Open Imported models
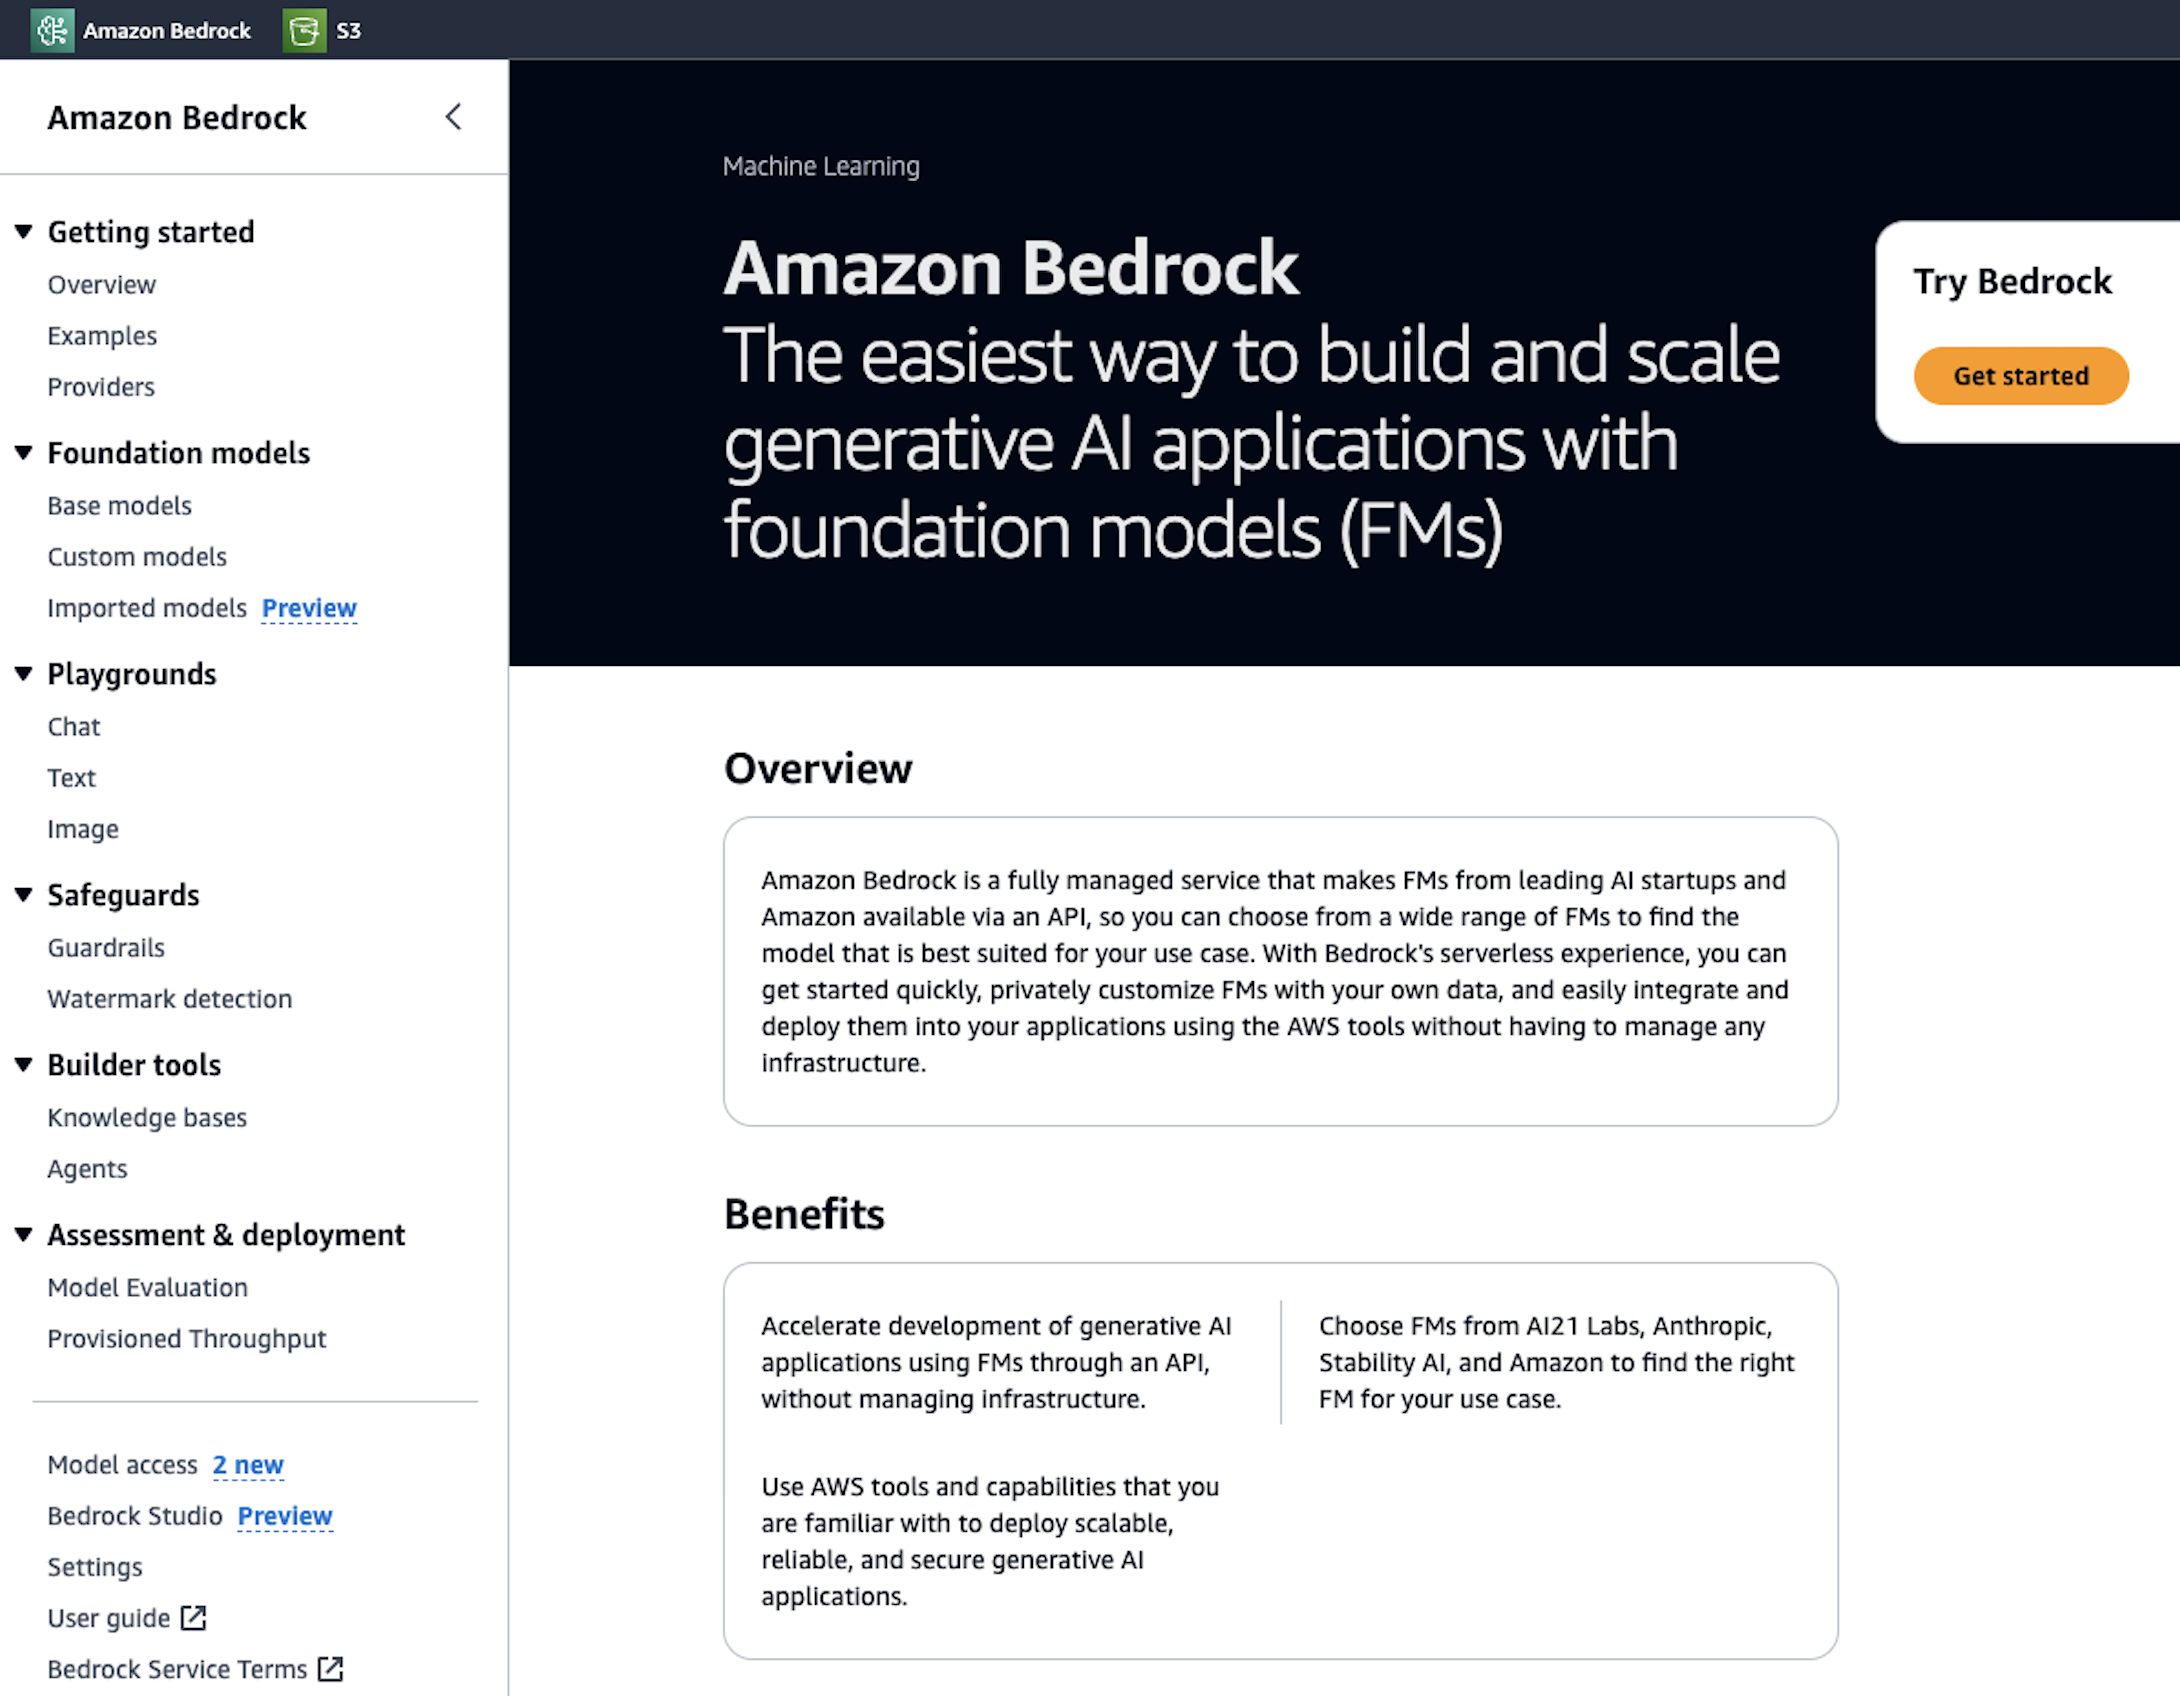The image size is (2180, 1696). (x=147, y=608)
